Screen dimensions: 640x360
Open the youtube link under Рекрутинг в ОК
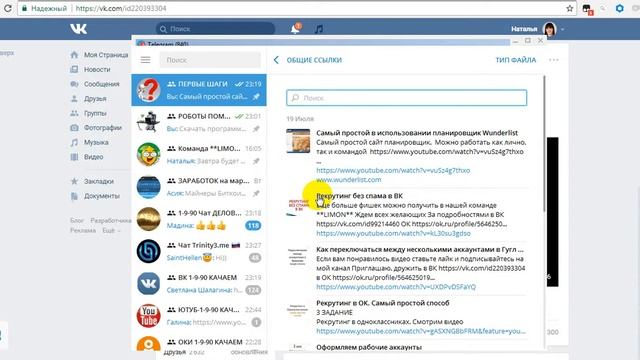pos(421,331)
